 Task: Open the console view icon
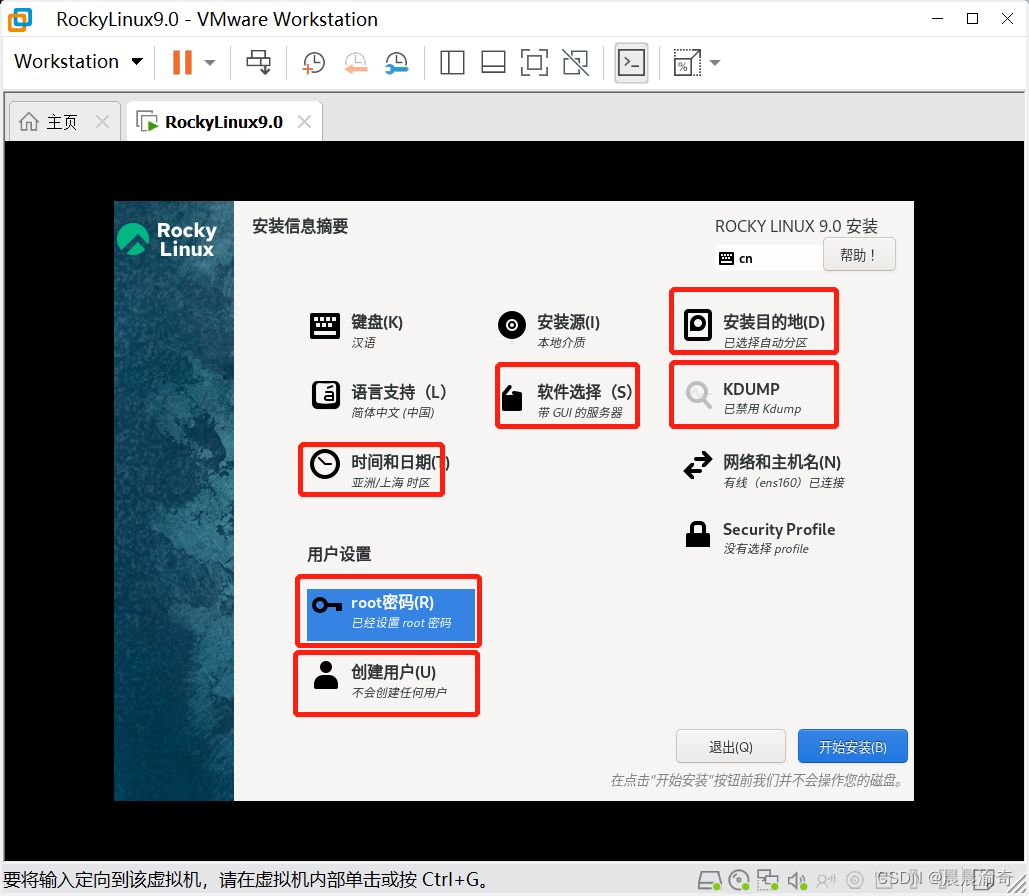click(631, 63)
